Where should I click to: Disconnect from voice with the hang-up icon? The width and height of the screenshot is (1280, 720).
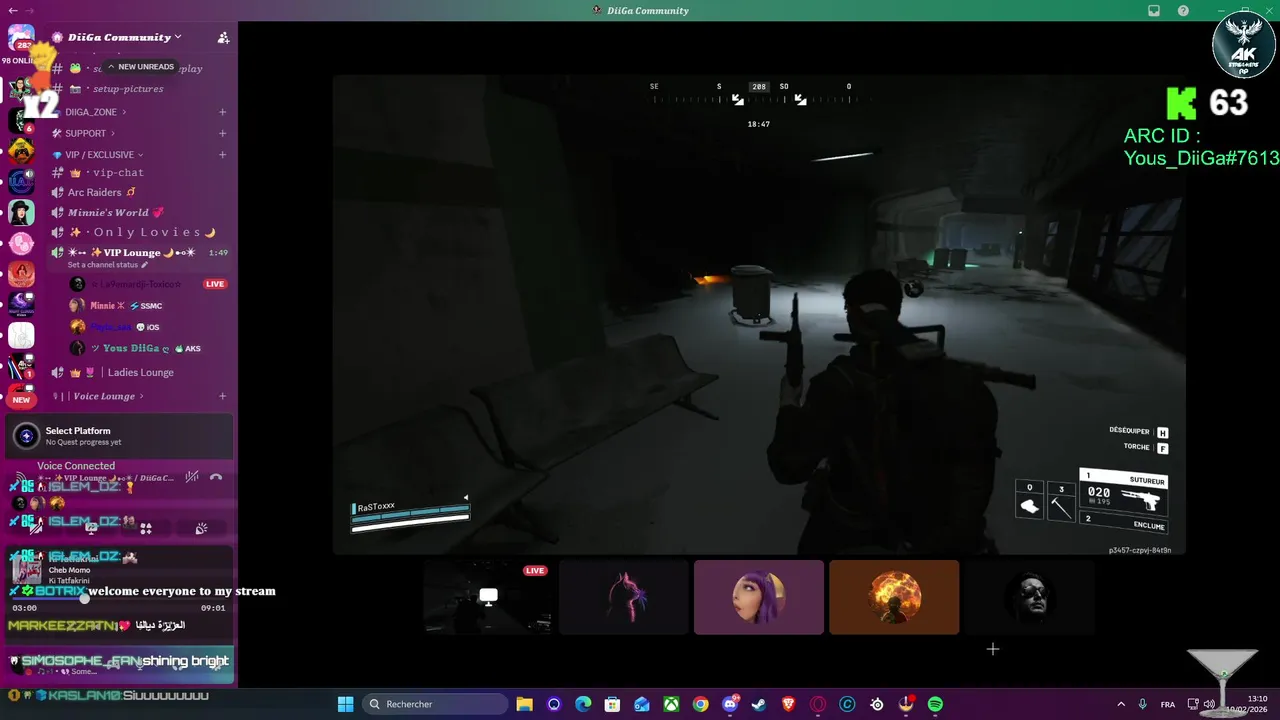(x=216, y=478)
